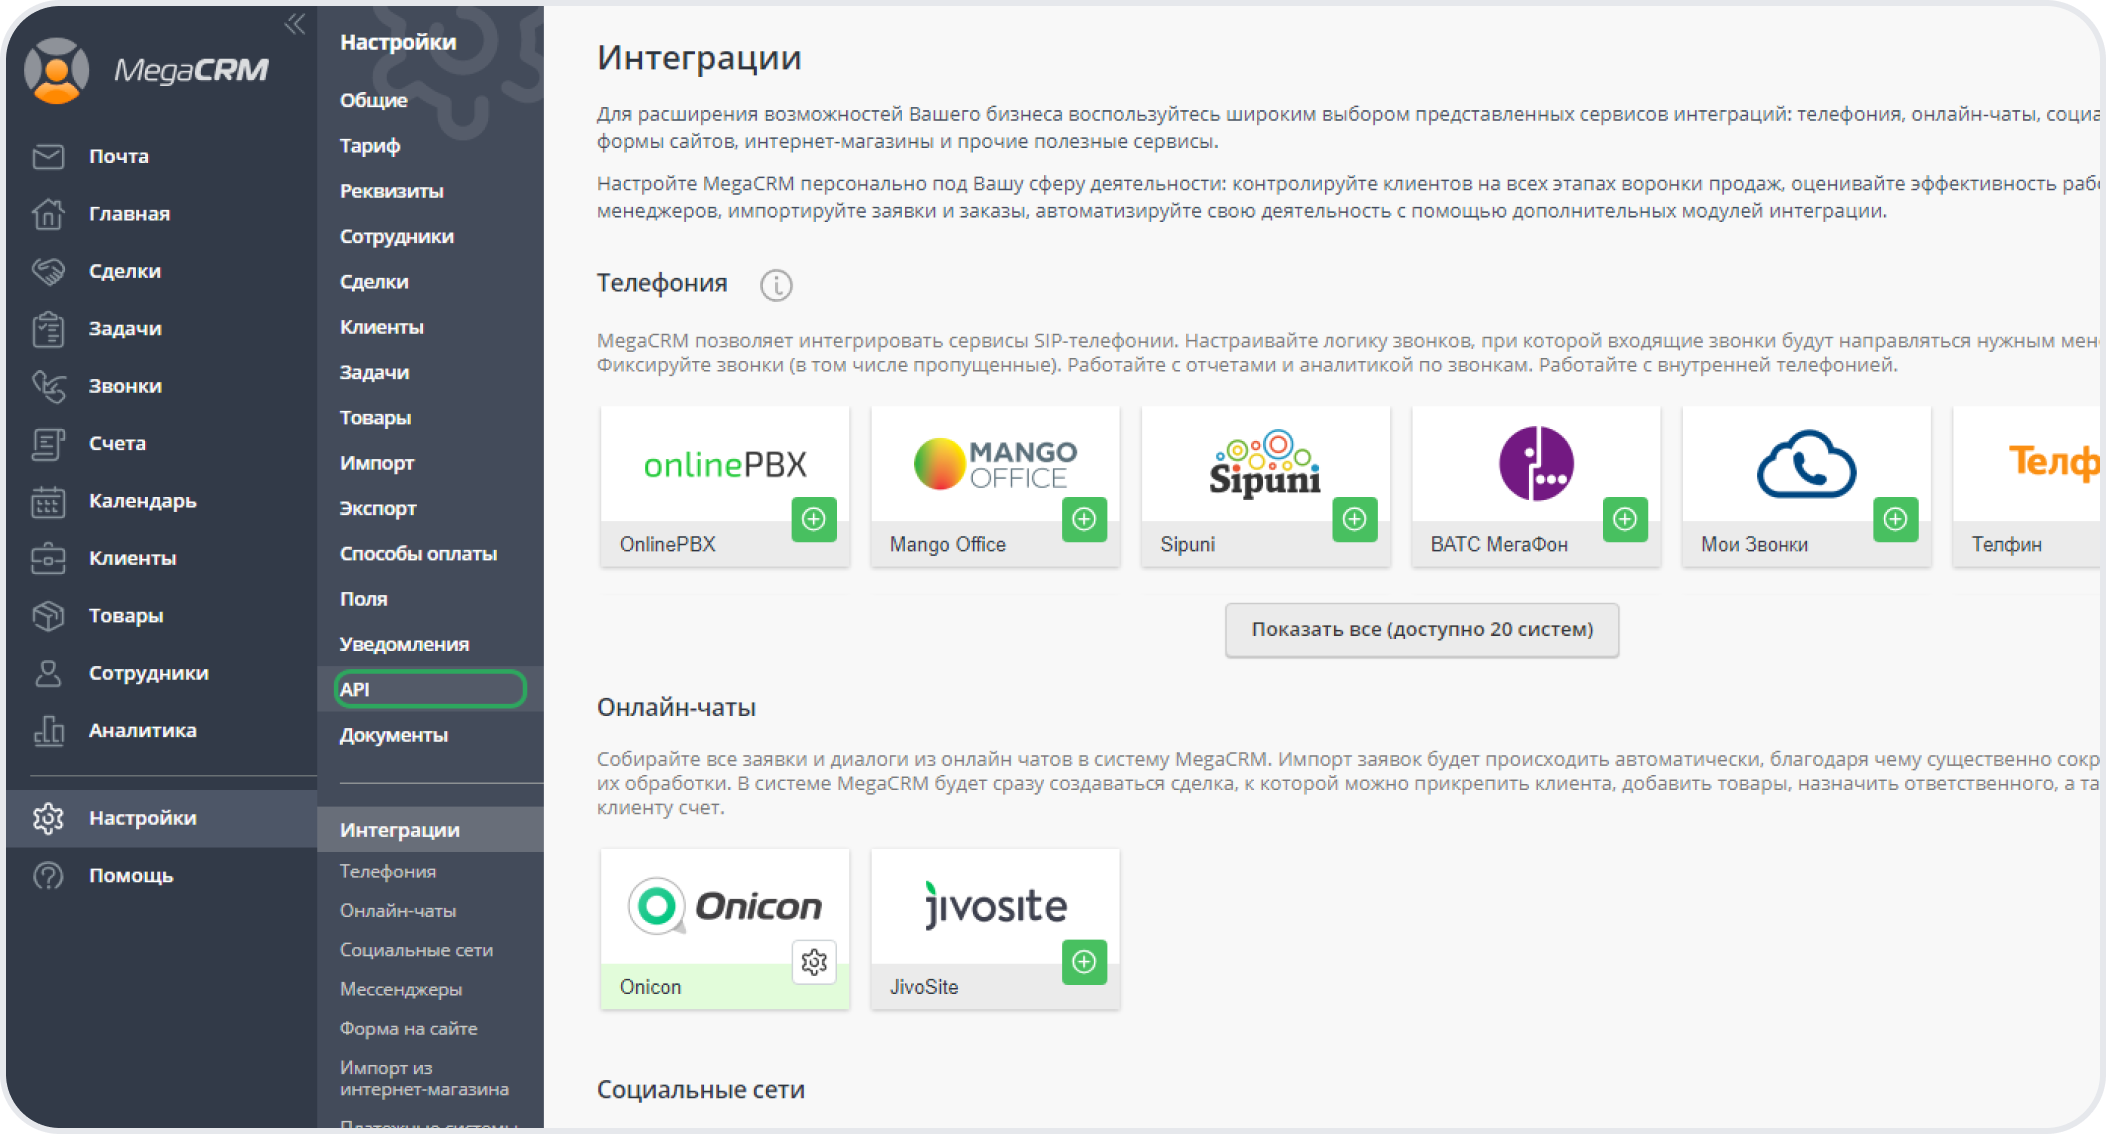Open the Аналитика section in sidebar
The height and width of the screenshot is (1134, 2106).
142,730
